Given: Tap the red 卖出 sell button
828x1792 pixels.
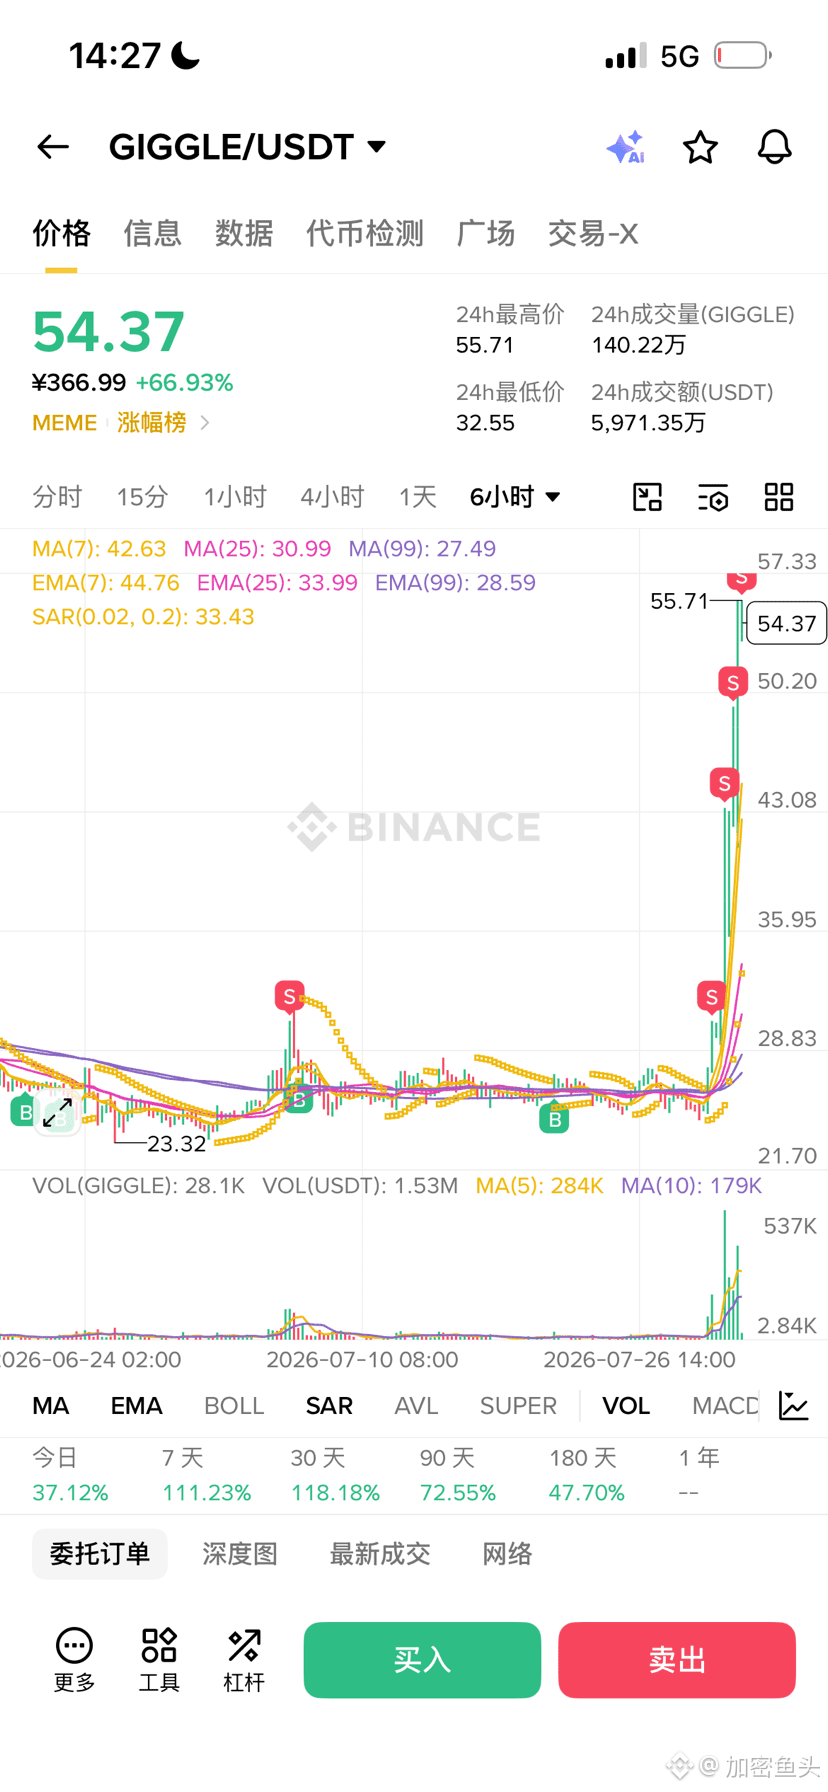Looking at the screenshot, I should 677,1660.
